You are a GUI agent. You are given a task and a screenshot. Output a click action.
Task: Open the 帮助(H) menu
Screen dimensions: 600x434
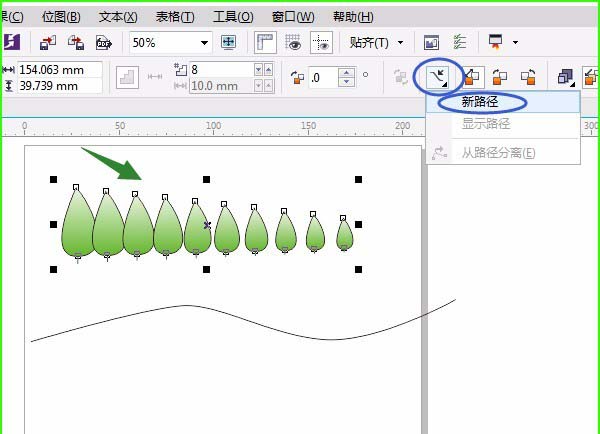click(353, 17)
